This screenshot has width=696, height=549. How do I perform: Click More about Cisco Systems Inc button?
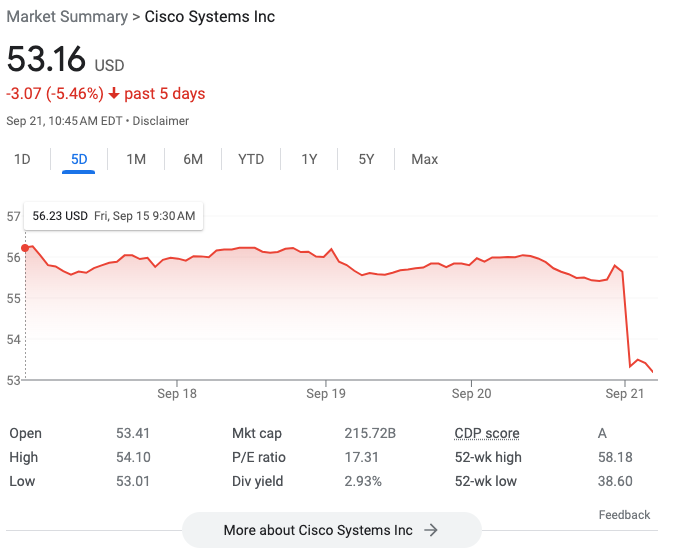pos(332,530)
